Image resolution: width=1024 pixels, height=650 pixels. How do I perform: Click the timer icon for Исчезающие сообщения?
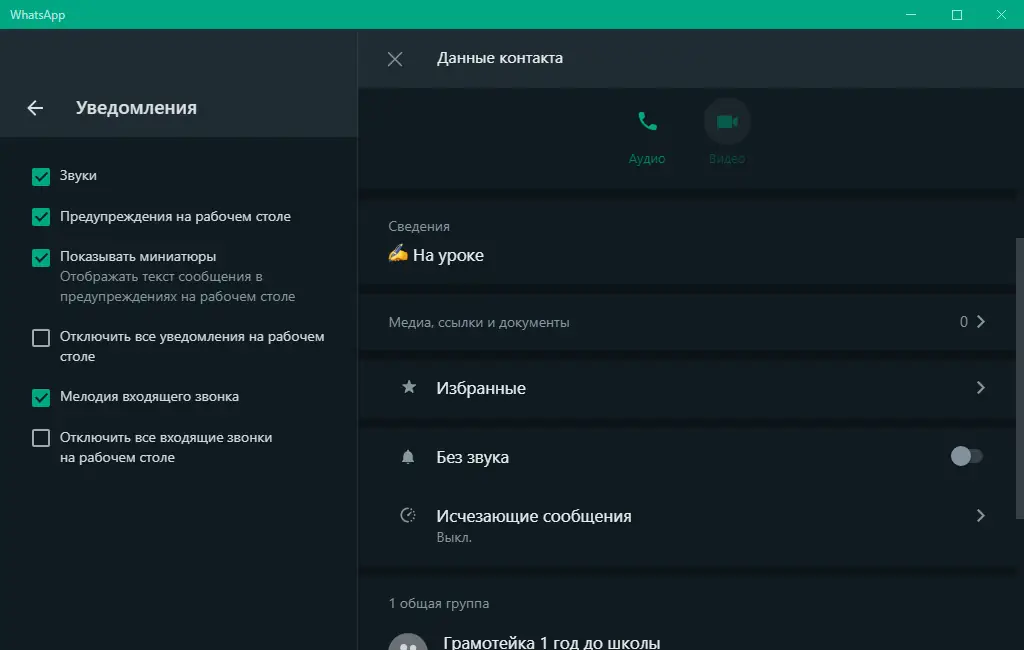point(407,514)
